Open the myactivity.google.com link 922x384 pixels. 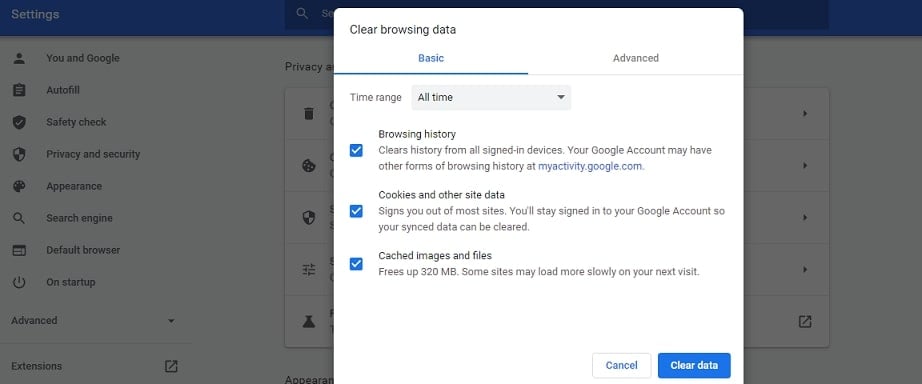591,166
